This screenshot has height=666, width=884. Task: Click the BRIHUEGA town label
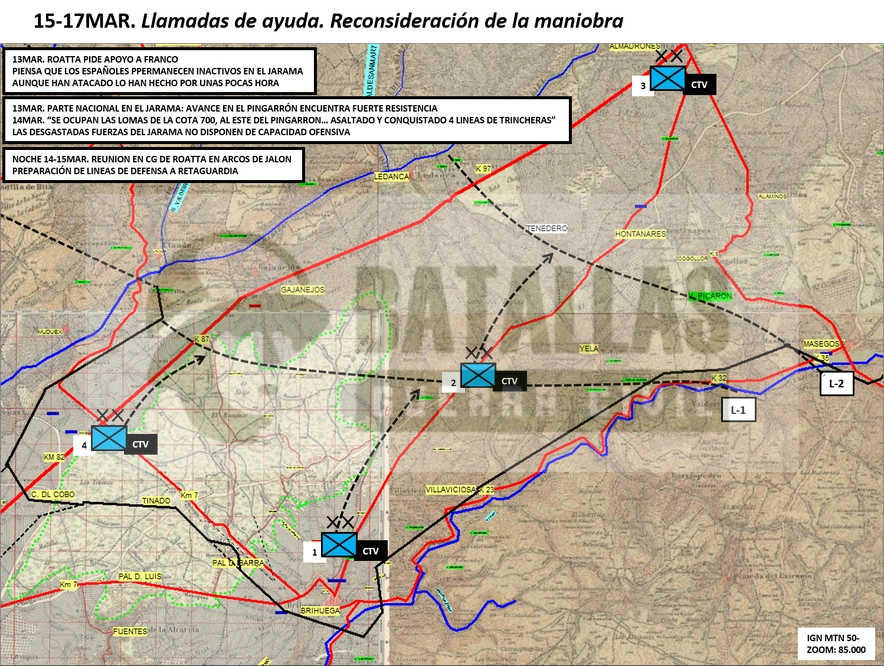pos(320,610)
